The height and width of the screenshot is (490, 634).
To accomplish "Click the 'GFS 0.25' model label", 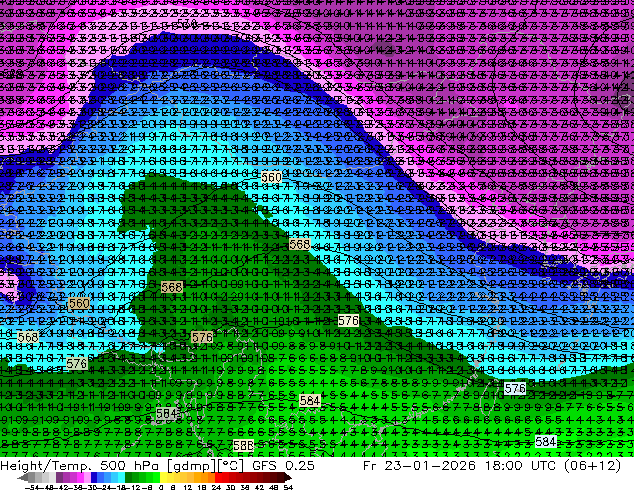I will (x=283, y=466).
